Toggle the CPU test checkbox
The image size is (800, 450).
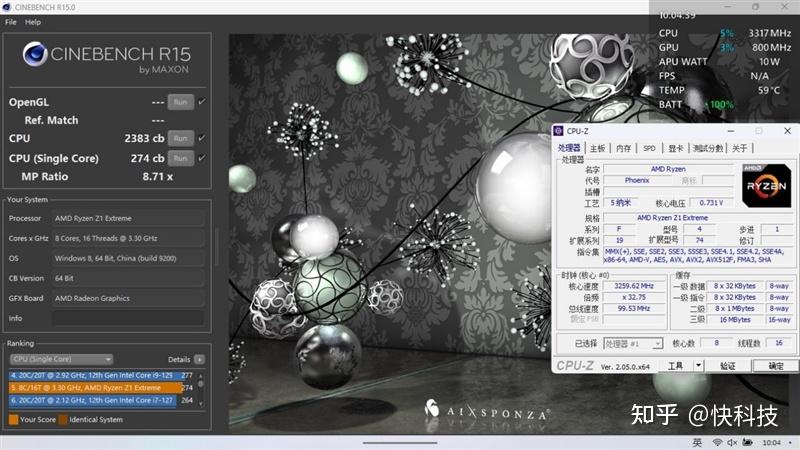point(202,138)
